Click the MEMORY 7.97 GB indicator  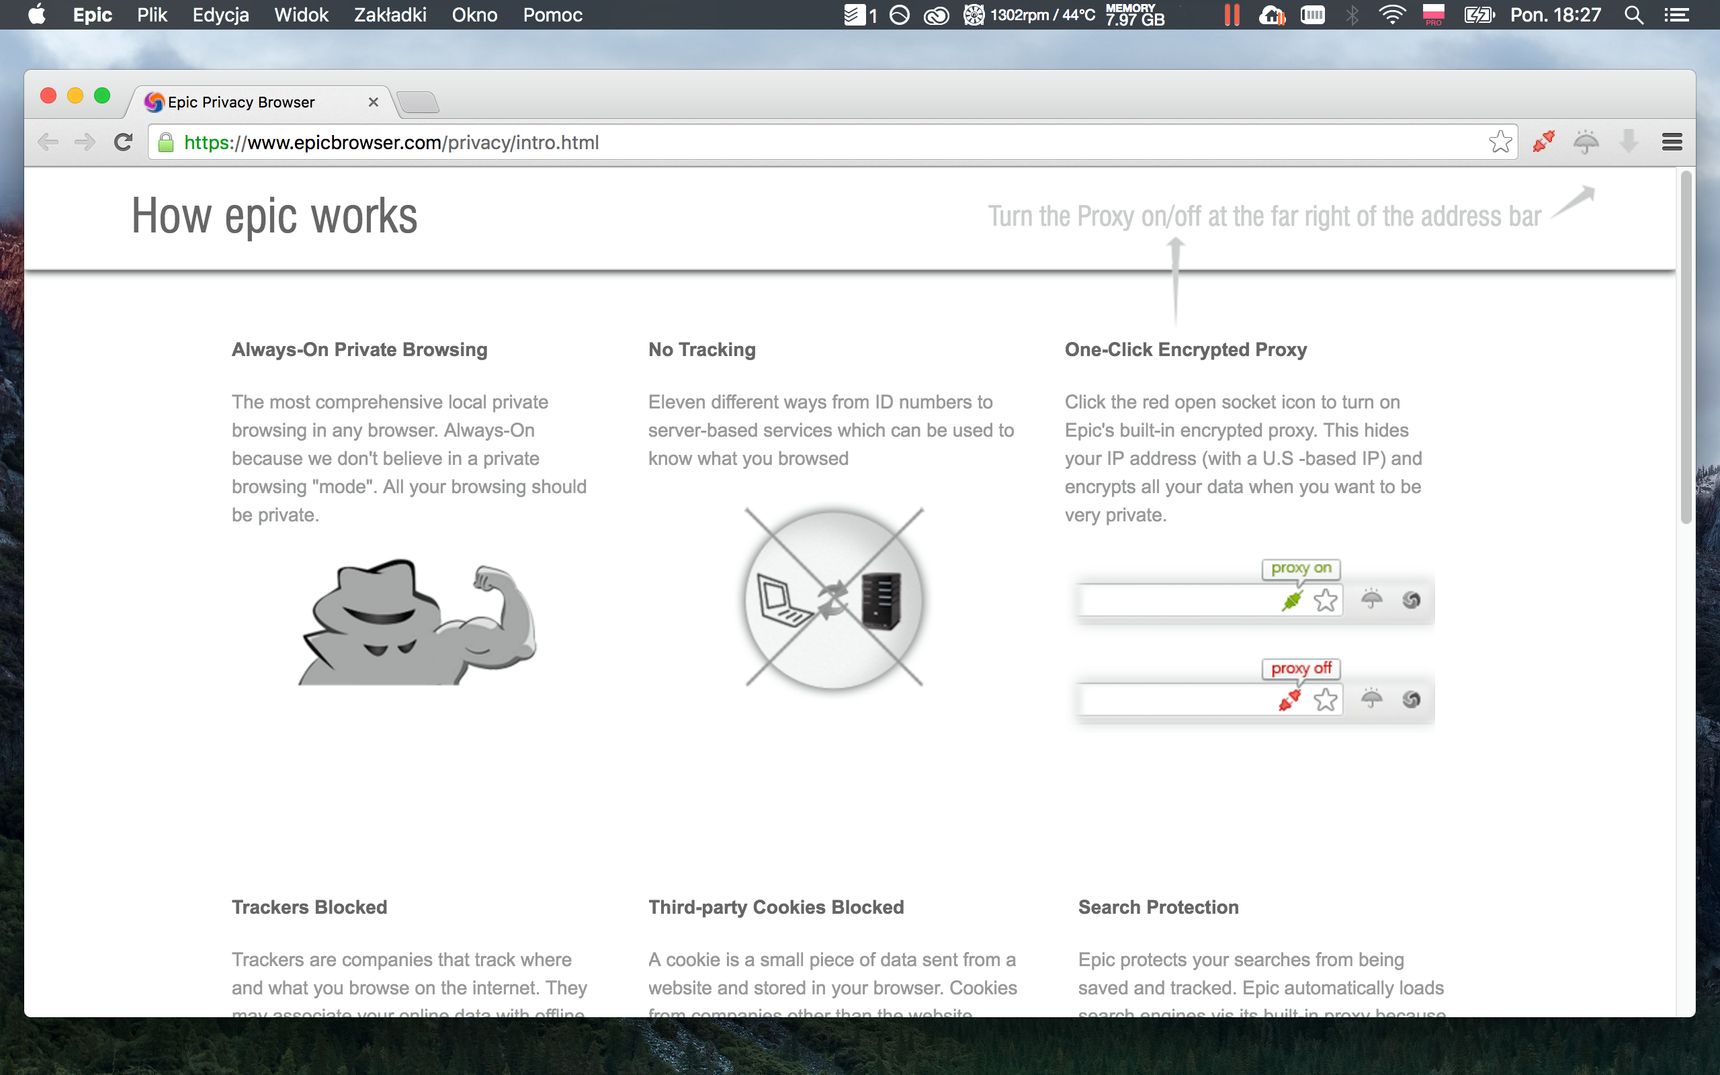tap(1135, 15)
